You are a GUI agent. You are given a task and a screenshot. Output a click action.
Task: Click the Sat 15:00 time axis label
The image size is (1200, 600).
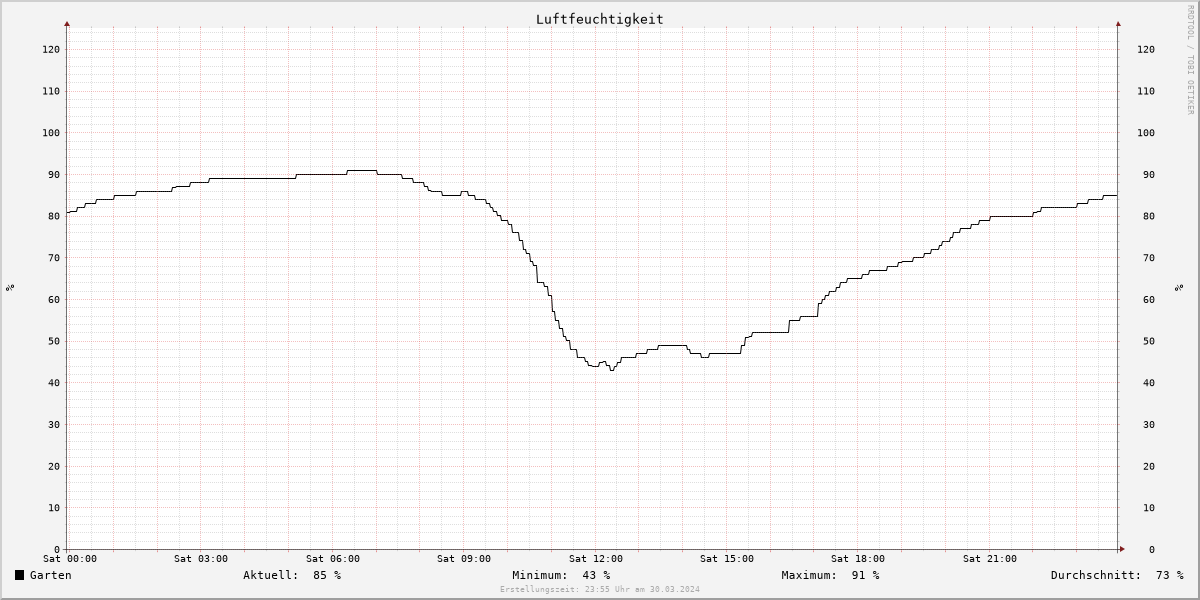[x=727, y=559]
